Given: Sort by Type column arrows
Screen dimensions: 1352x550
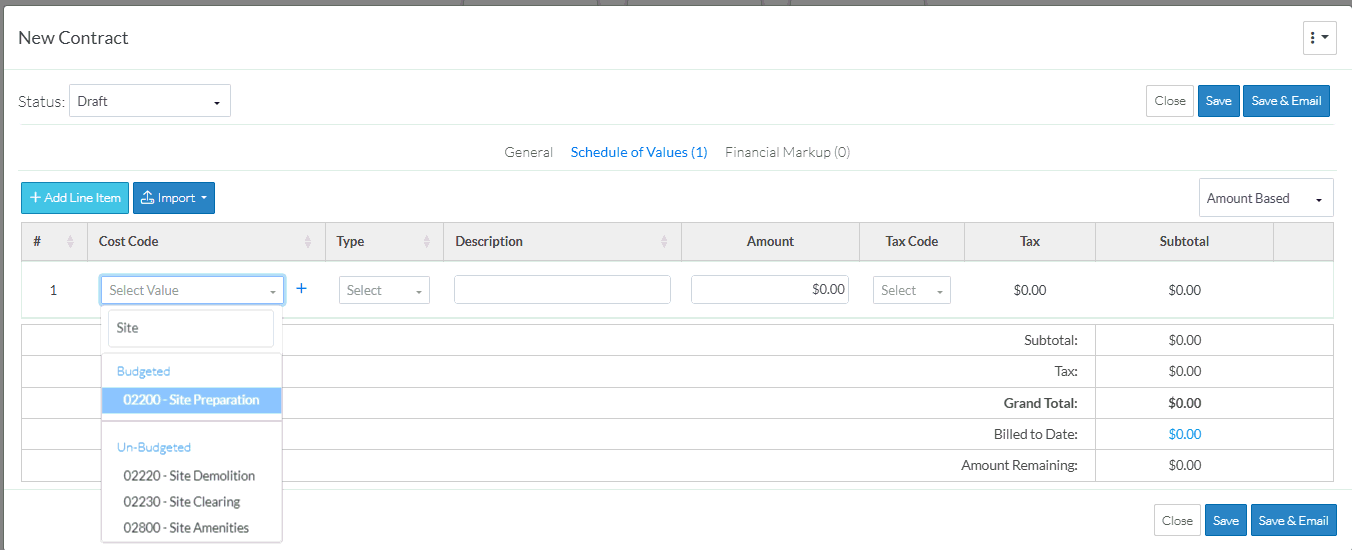Looking at the screenshot, I should (427, 242).
